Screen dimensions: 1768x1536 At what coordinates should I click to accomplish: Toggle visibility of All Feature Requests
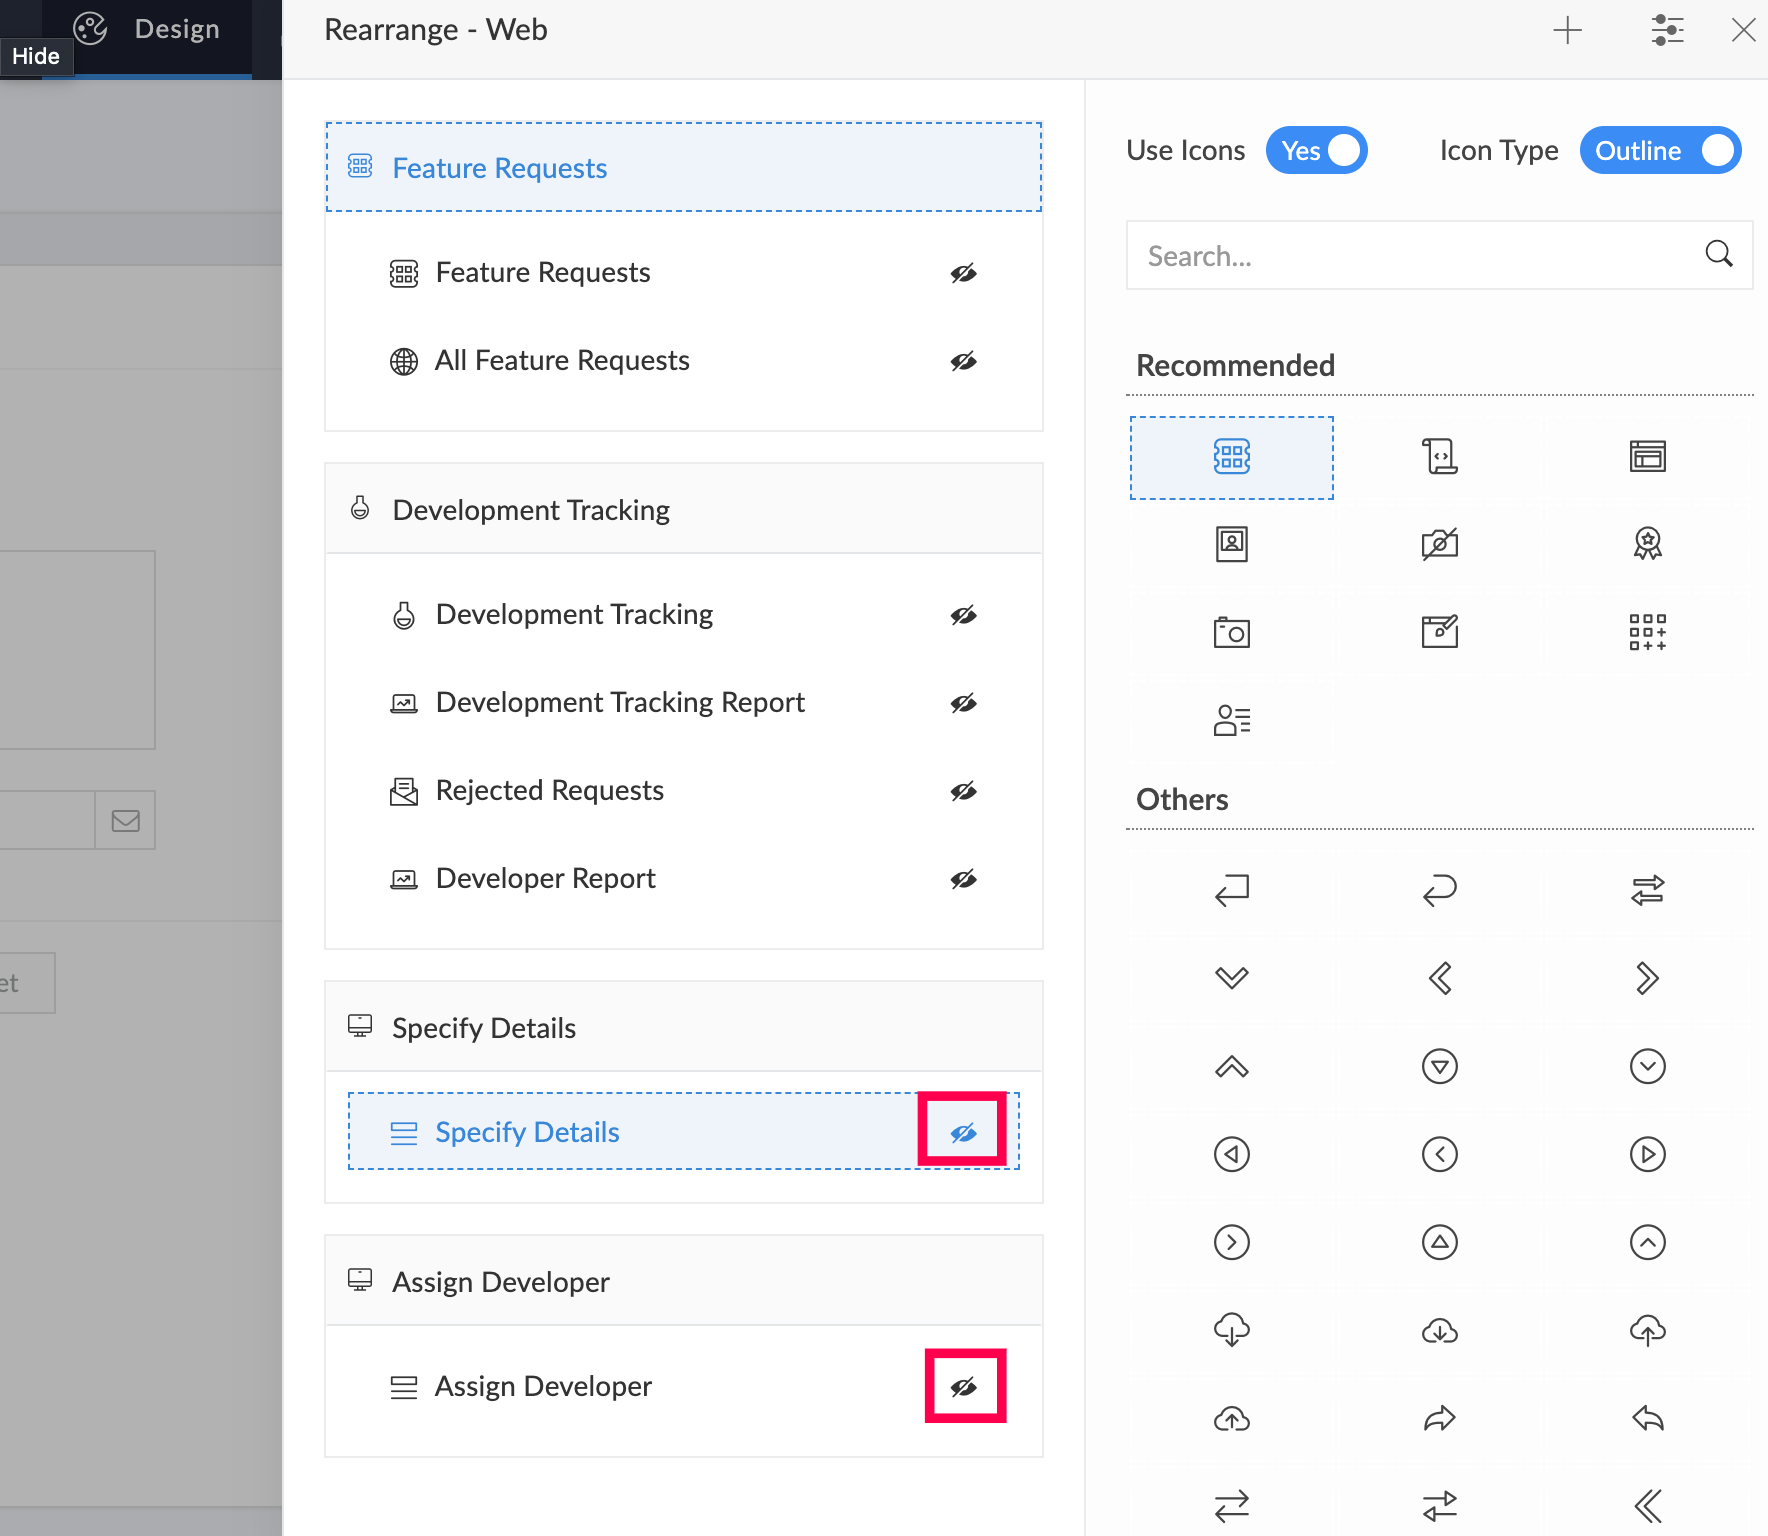pyautogui.click(x=963, y=361)
